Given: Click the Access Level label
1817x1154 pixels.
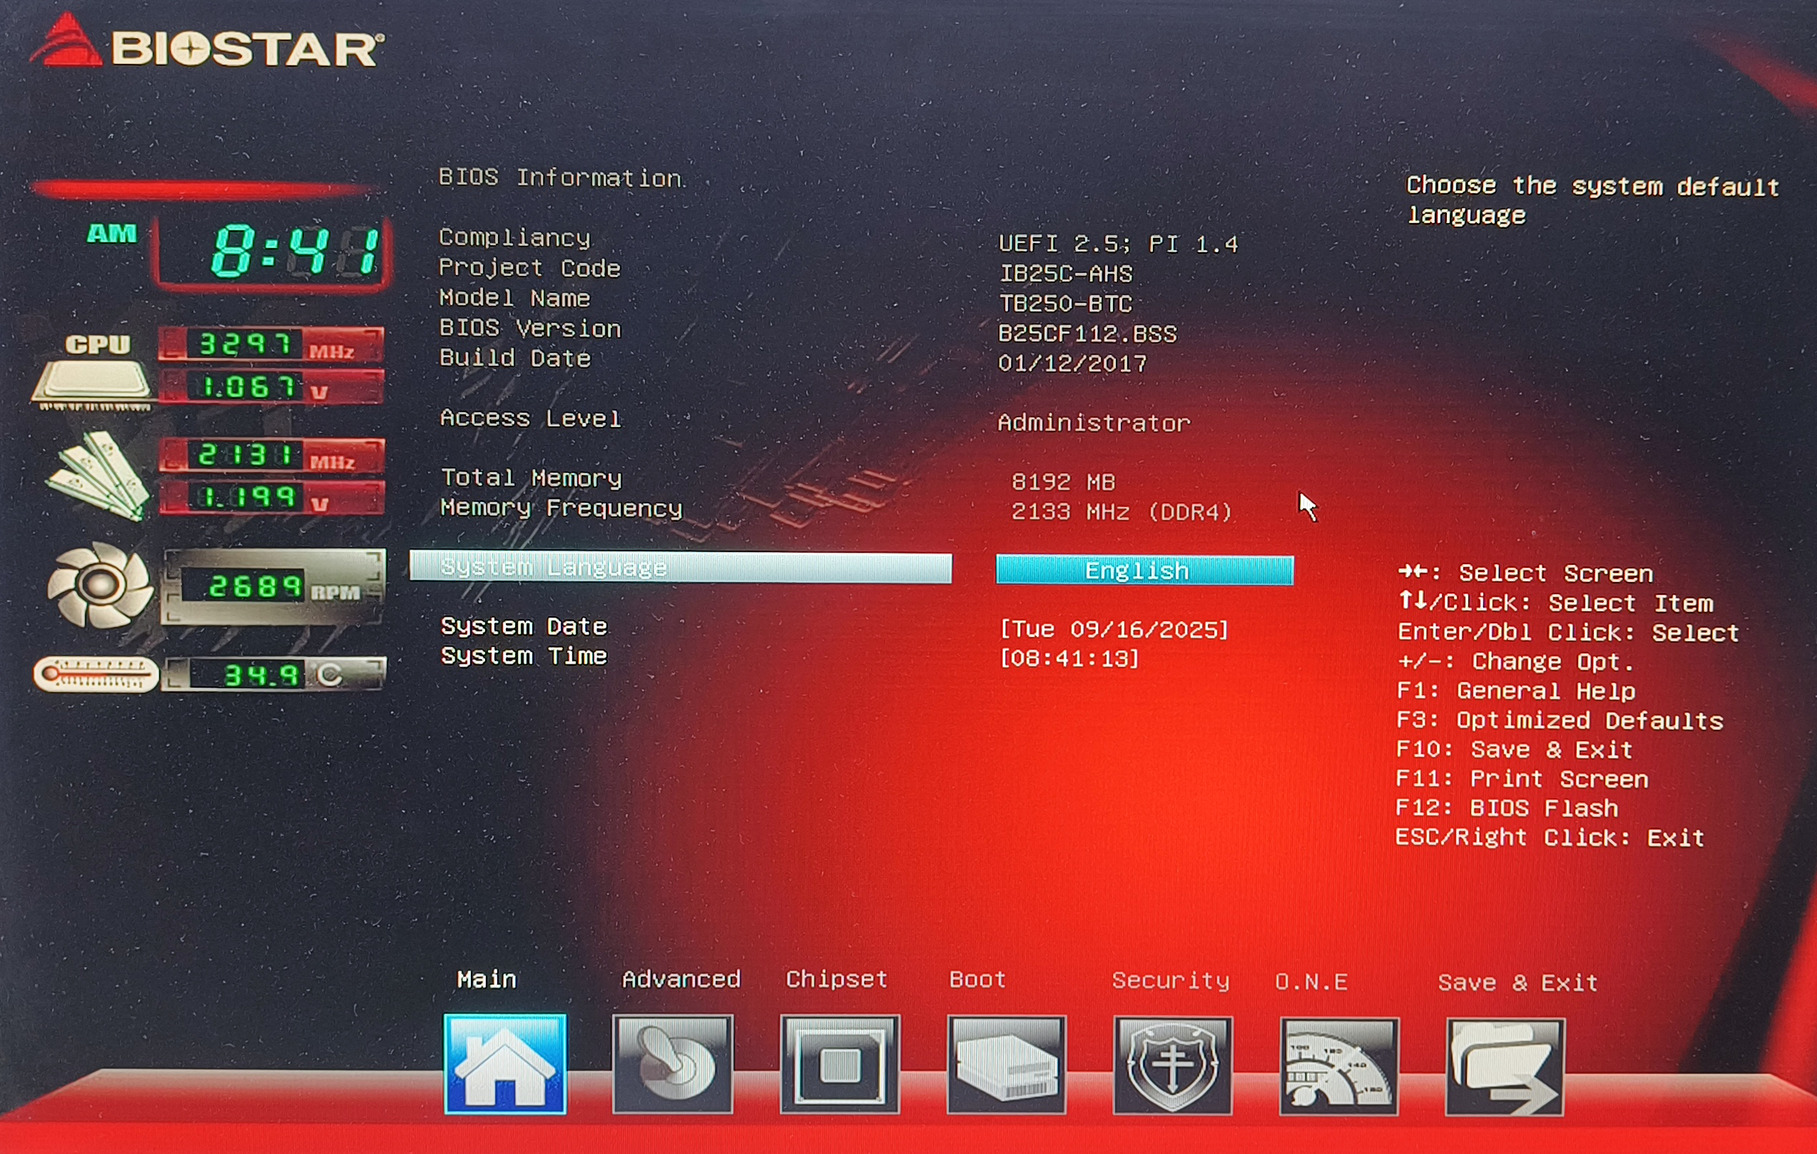Looking at the screenshot, I should [531, 418].
